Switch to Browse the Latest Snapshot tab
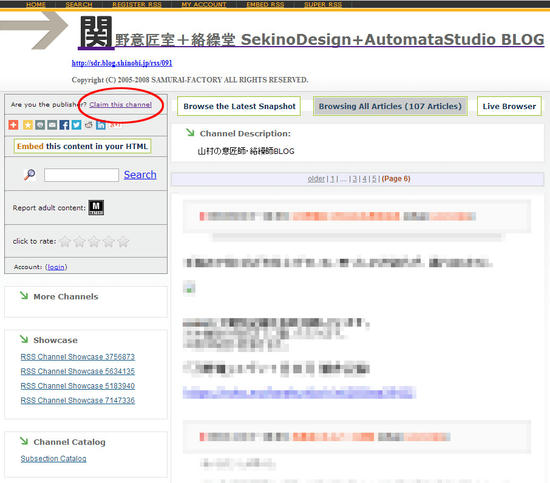 (x=239, y=106)
